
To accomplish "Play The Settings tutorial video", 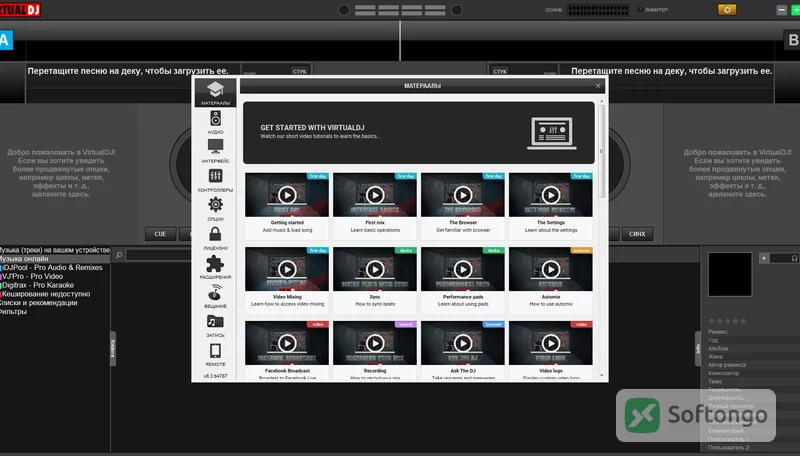I will tap(551, 195).
